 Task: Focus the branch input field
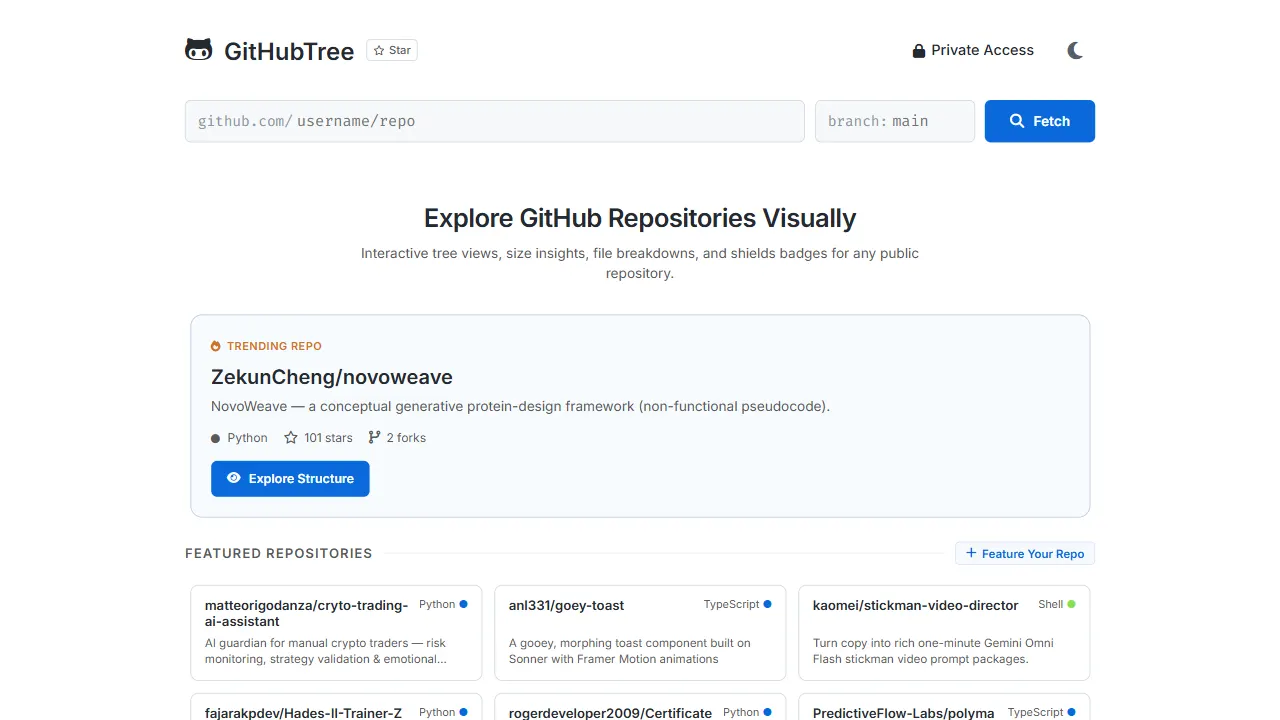click(895, 121)
